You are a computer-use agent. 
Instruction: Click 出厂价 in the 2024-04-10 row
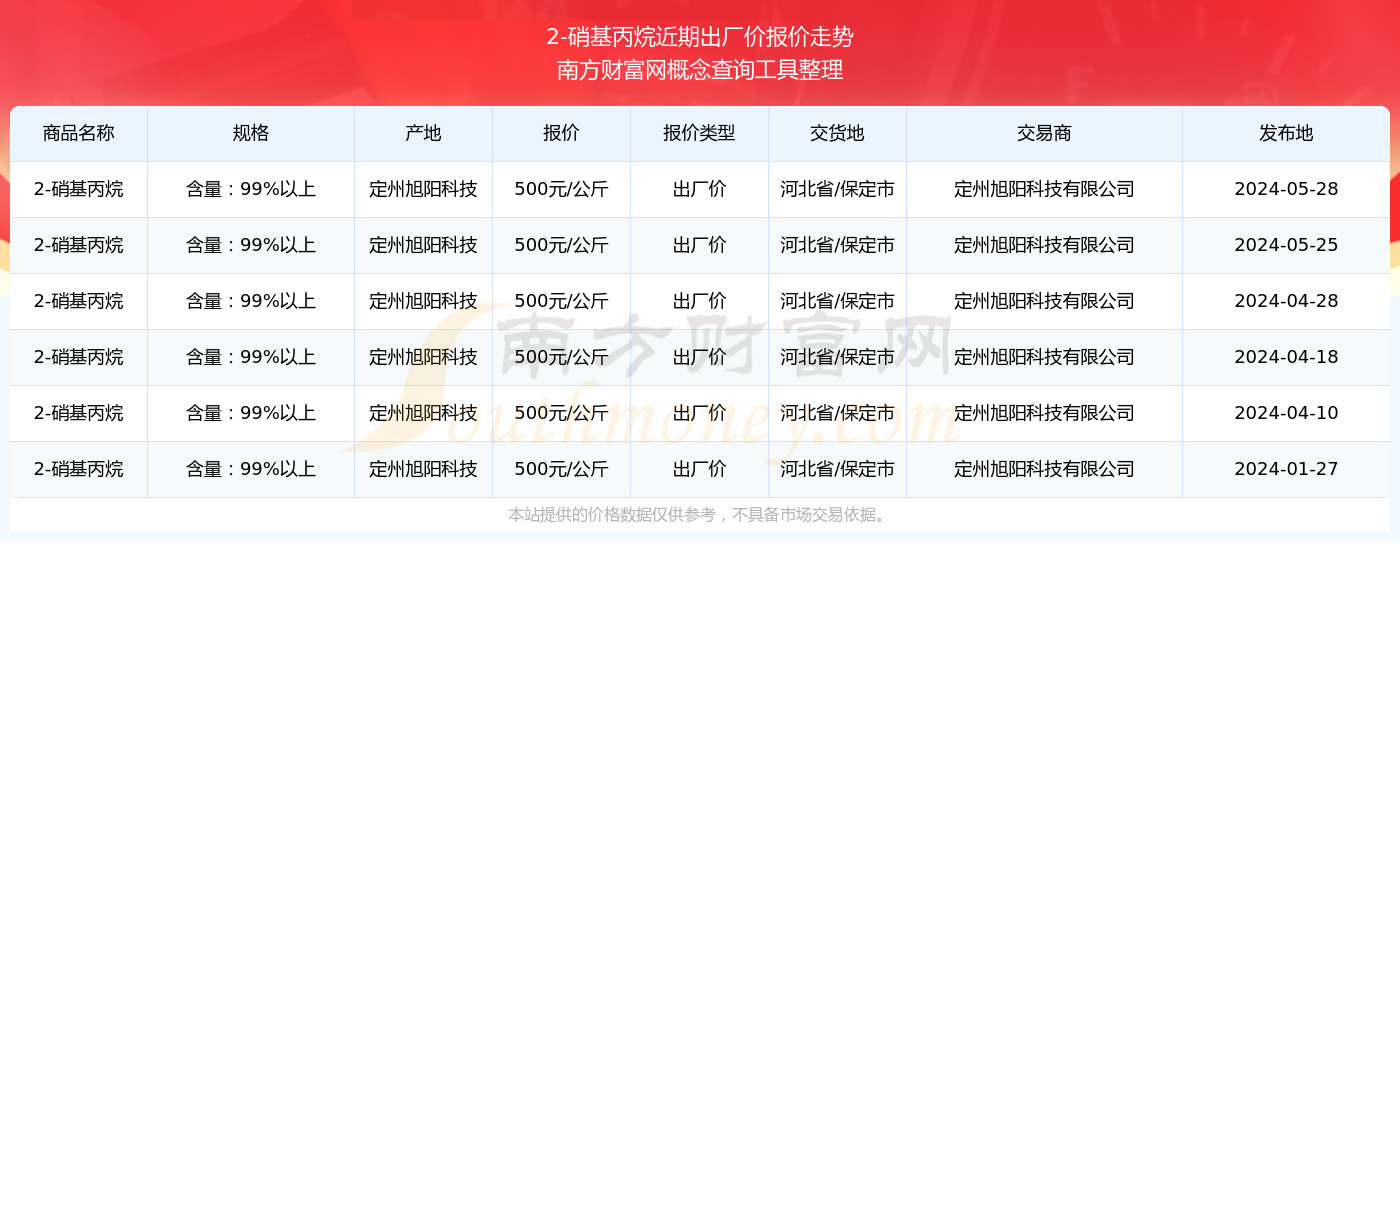699,413
